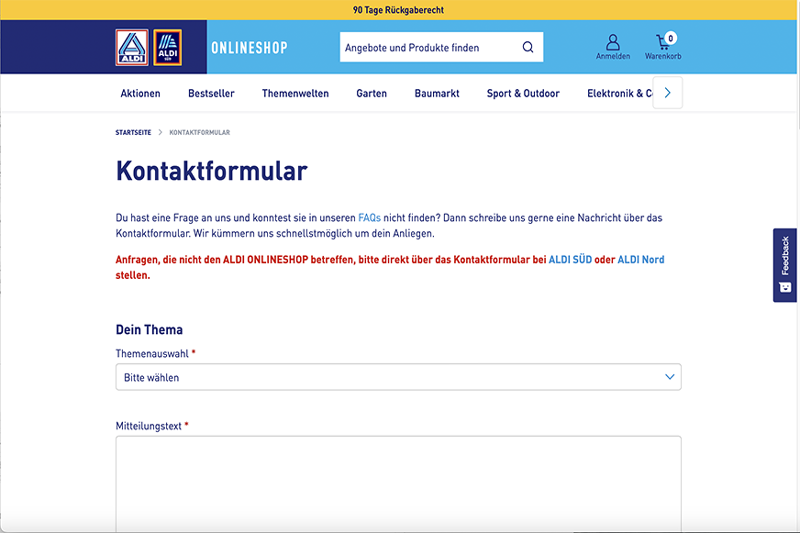800x533 pixels.
Task: Click the ONLINESHOP header title
Action: (x=249, y=48)
